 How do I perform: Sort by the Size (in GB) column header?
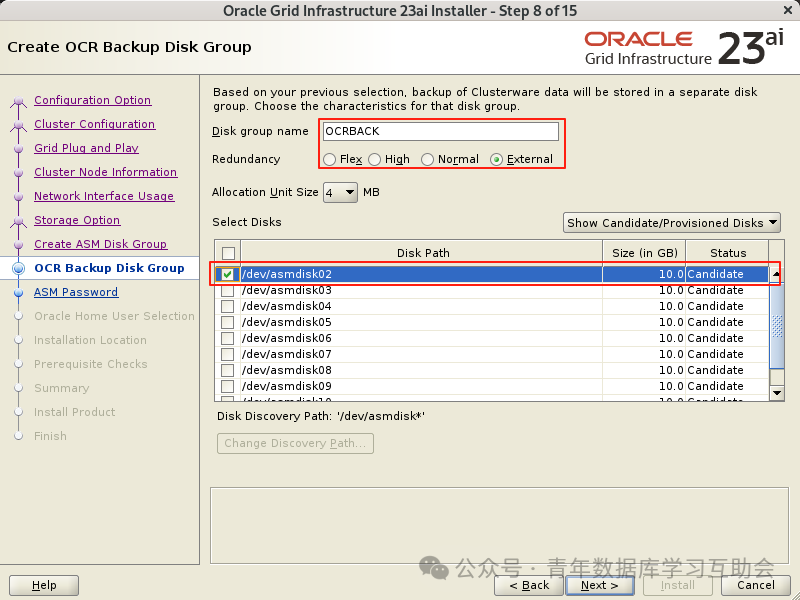(x=644, y=253)
